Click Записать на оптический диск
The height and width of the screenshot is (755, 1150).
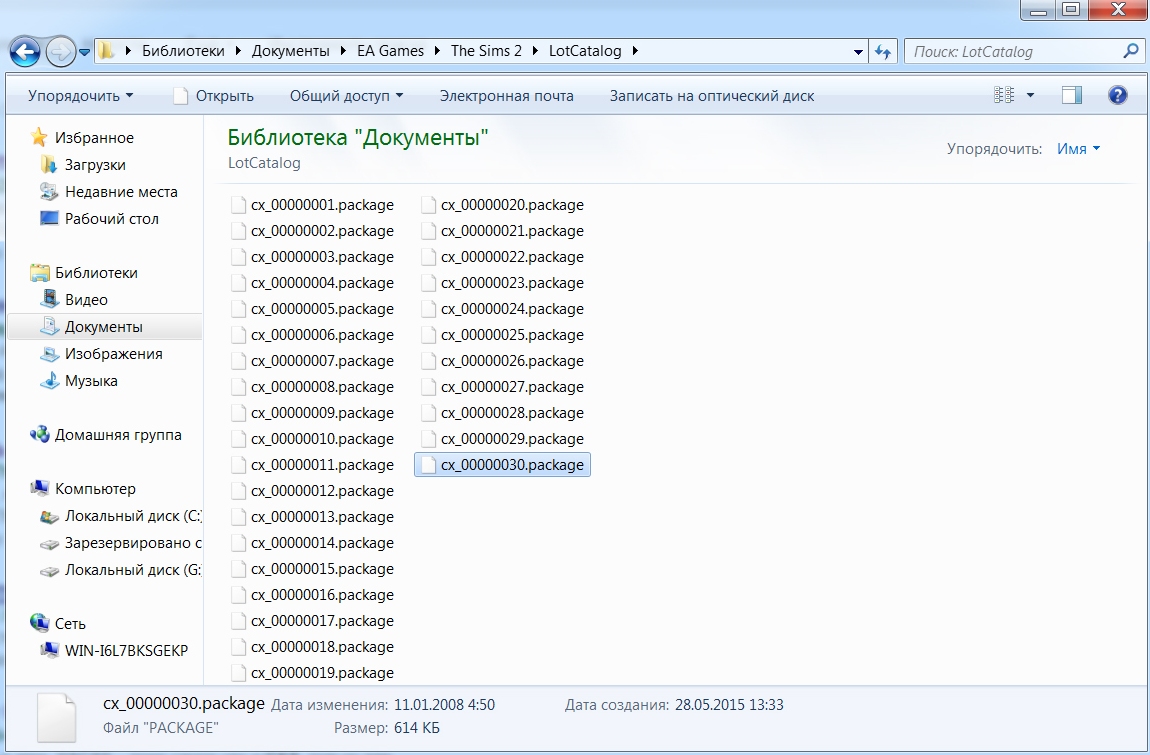712,96
